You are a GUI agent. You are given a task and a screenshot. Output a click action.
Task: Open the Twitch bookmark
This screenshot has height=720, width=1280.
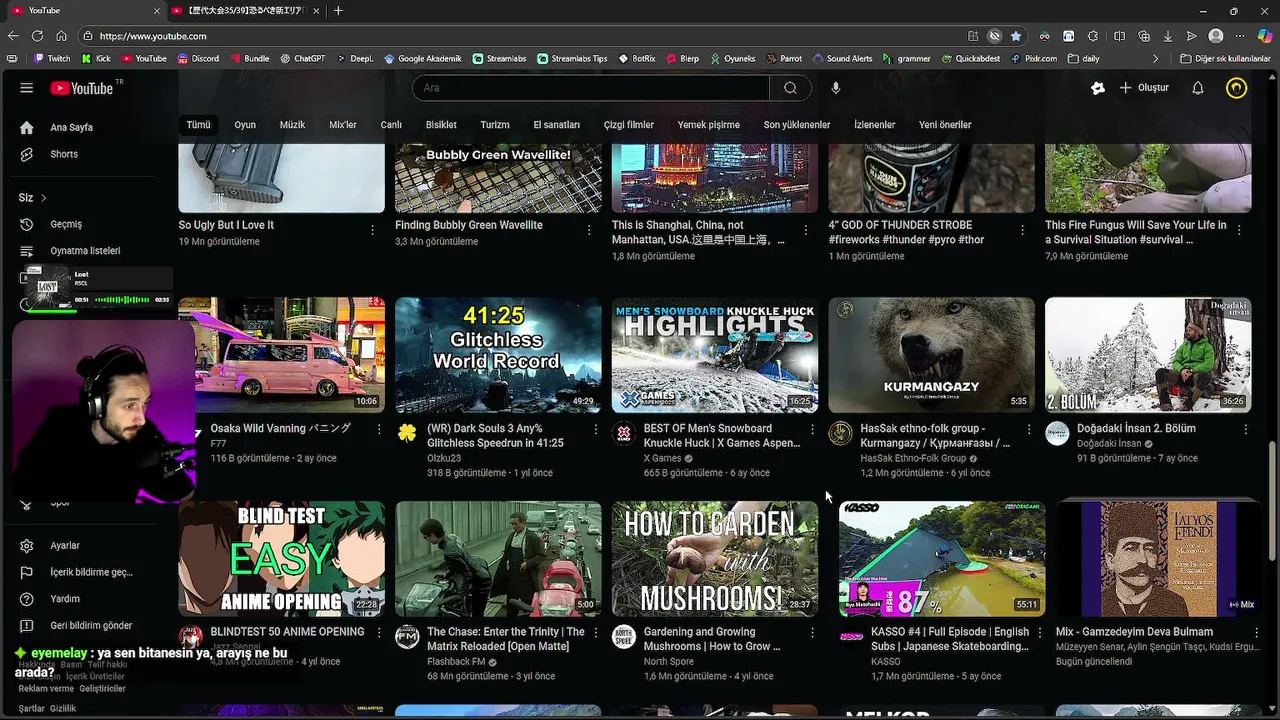(52, 59)
